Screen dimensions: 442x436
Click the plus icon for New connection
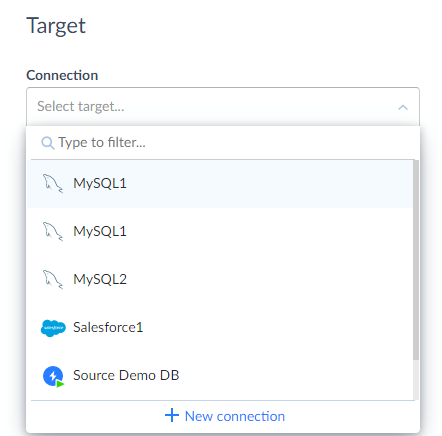click(172, 415)
